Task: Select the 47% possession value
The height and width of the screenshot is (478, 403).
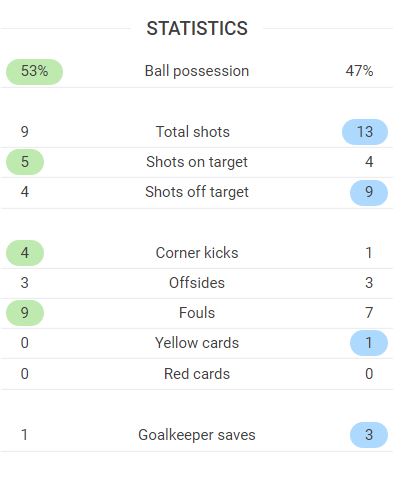Action: click(359, 71)
